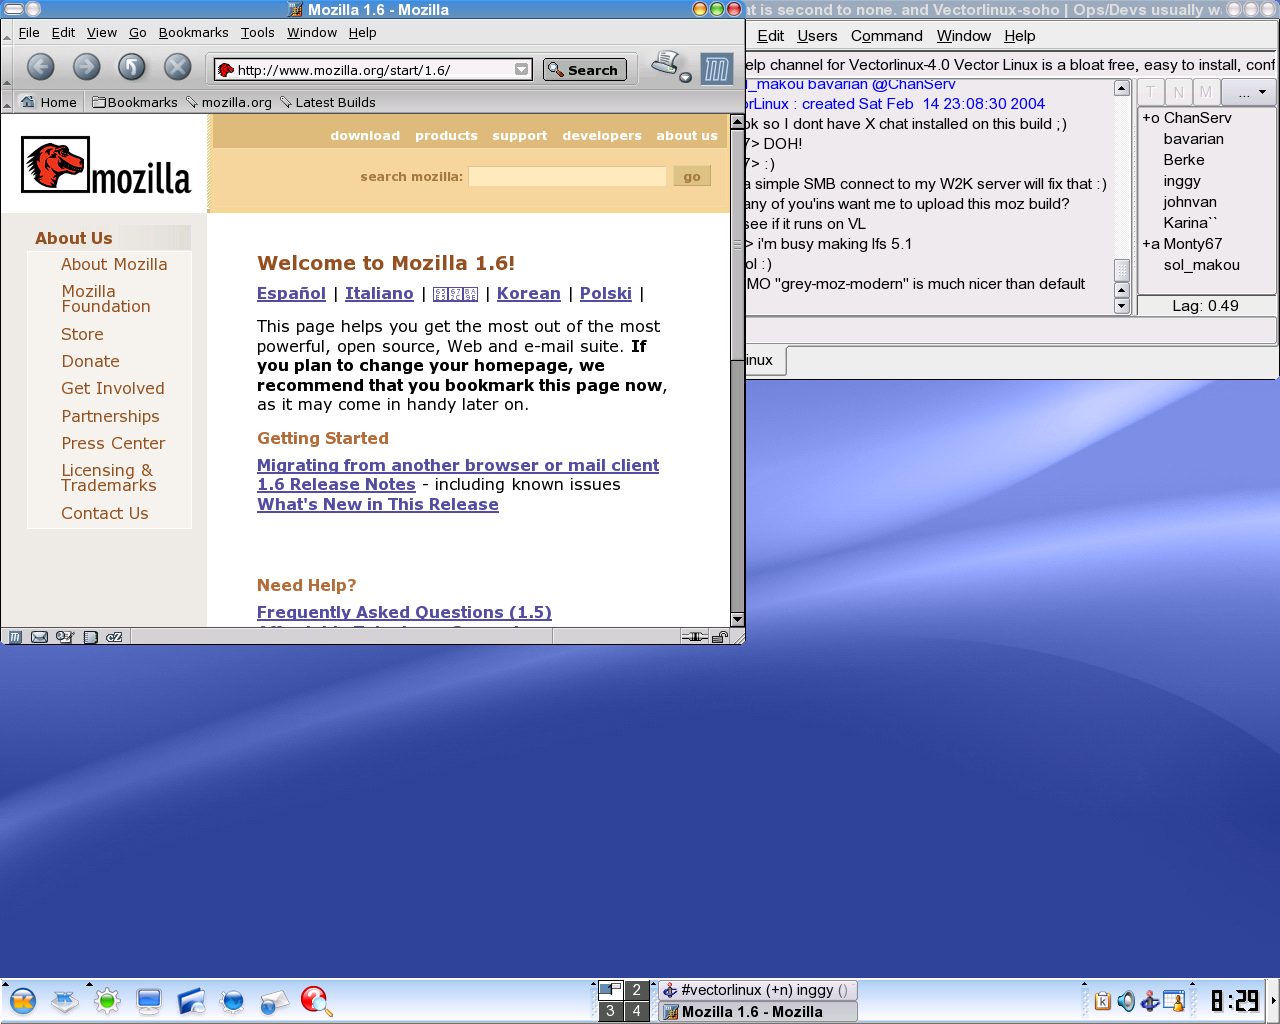
Task: Open the volume speaker icon in the system tray
Action: pyautogui.click(x=1126, y=1001)
